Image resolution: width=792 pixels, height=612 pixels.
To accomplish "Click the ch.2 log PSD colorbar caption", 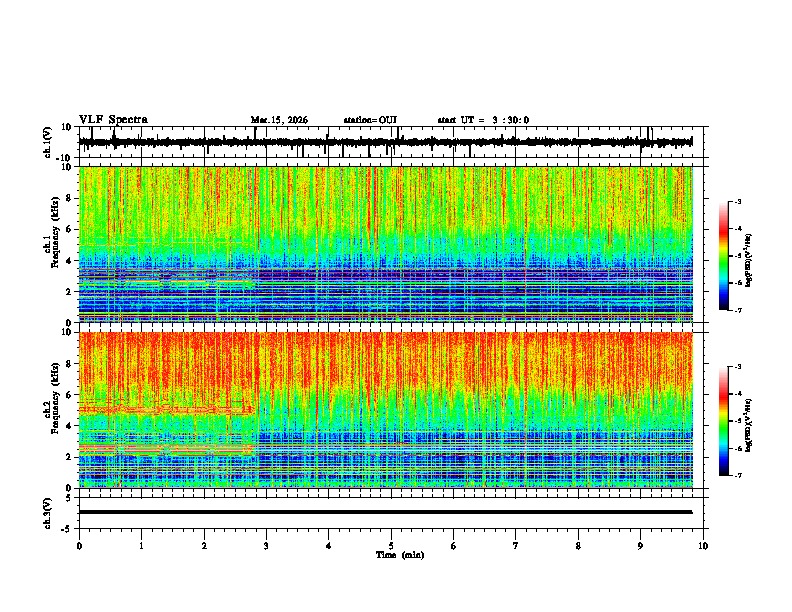I will (749, 426).
